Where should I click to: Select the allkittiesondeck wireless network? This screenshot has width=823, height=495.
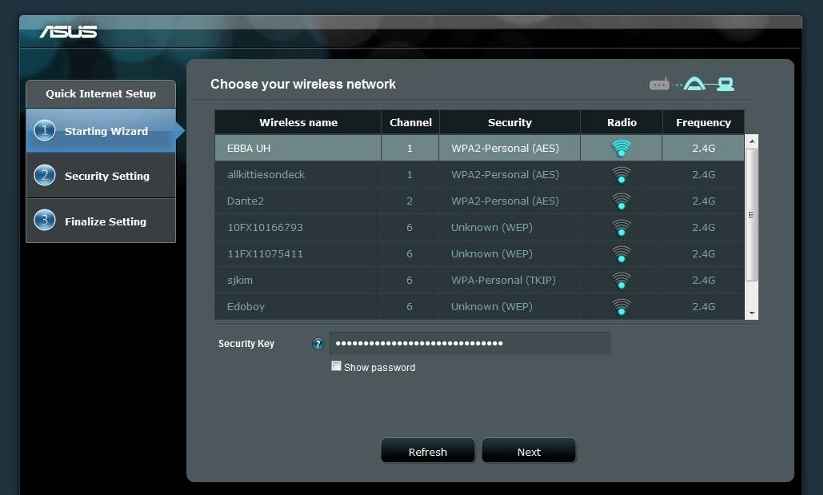479,175
